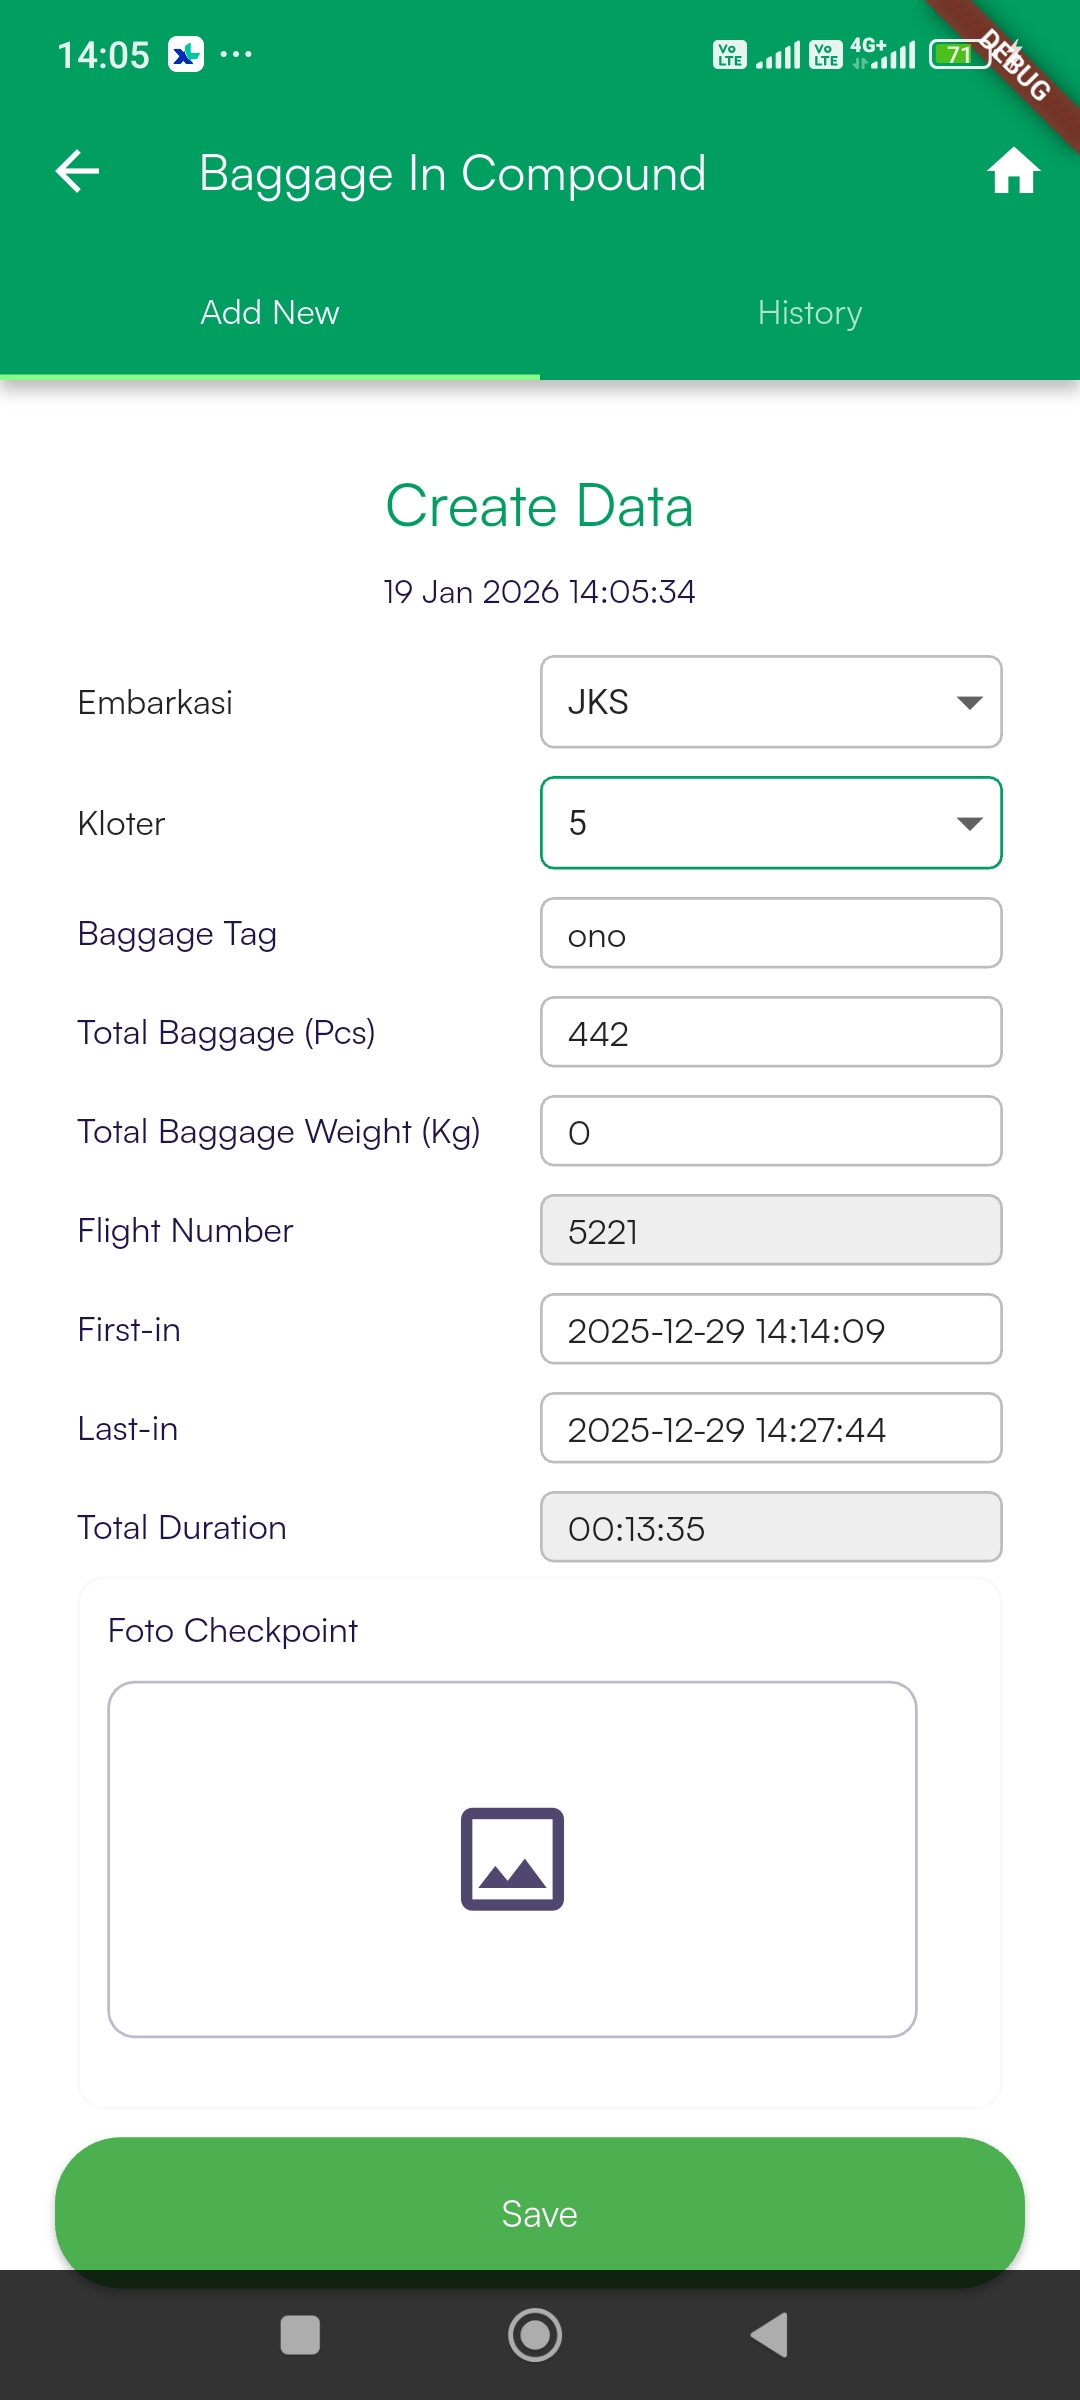1080x2400 pixels.
Task: Focus the Total Baggage (Pcs) field
Action: (771, 1033)
